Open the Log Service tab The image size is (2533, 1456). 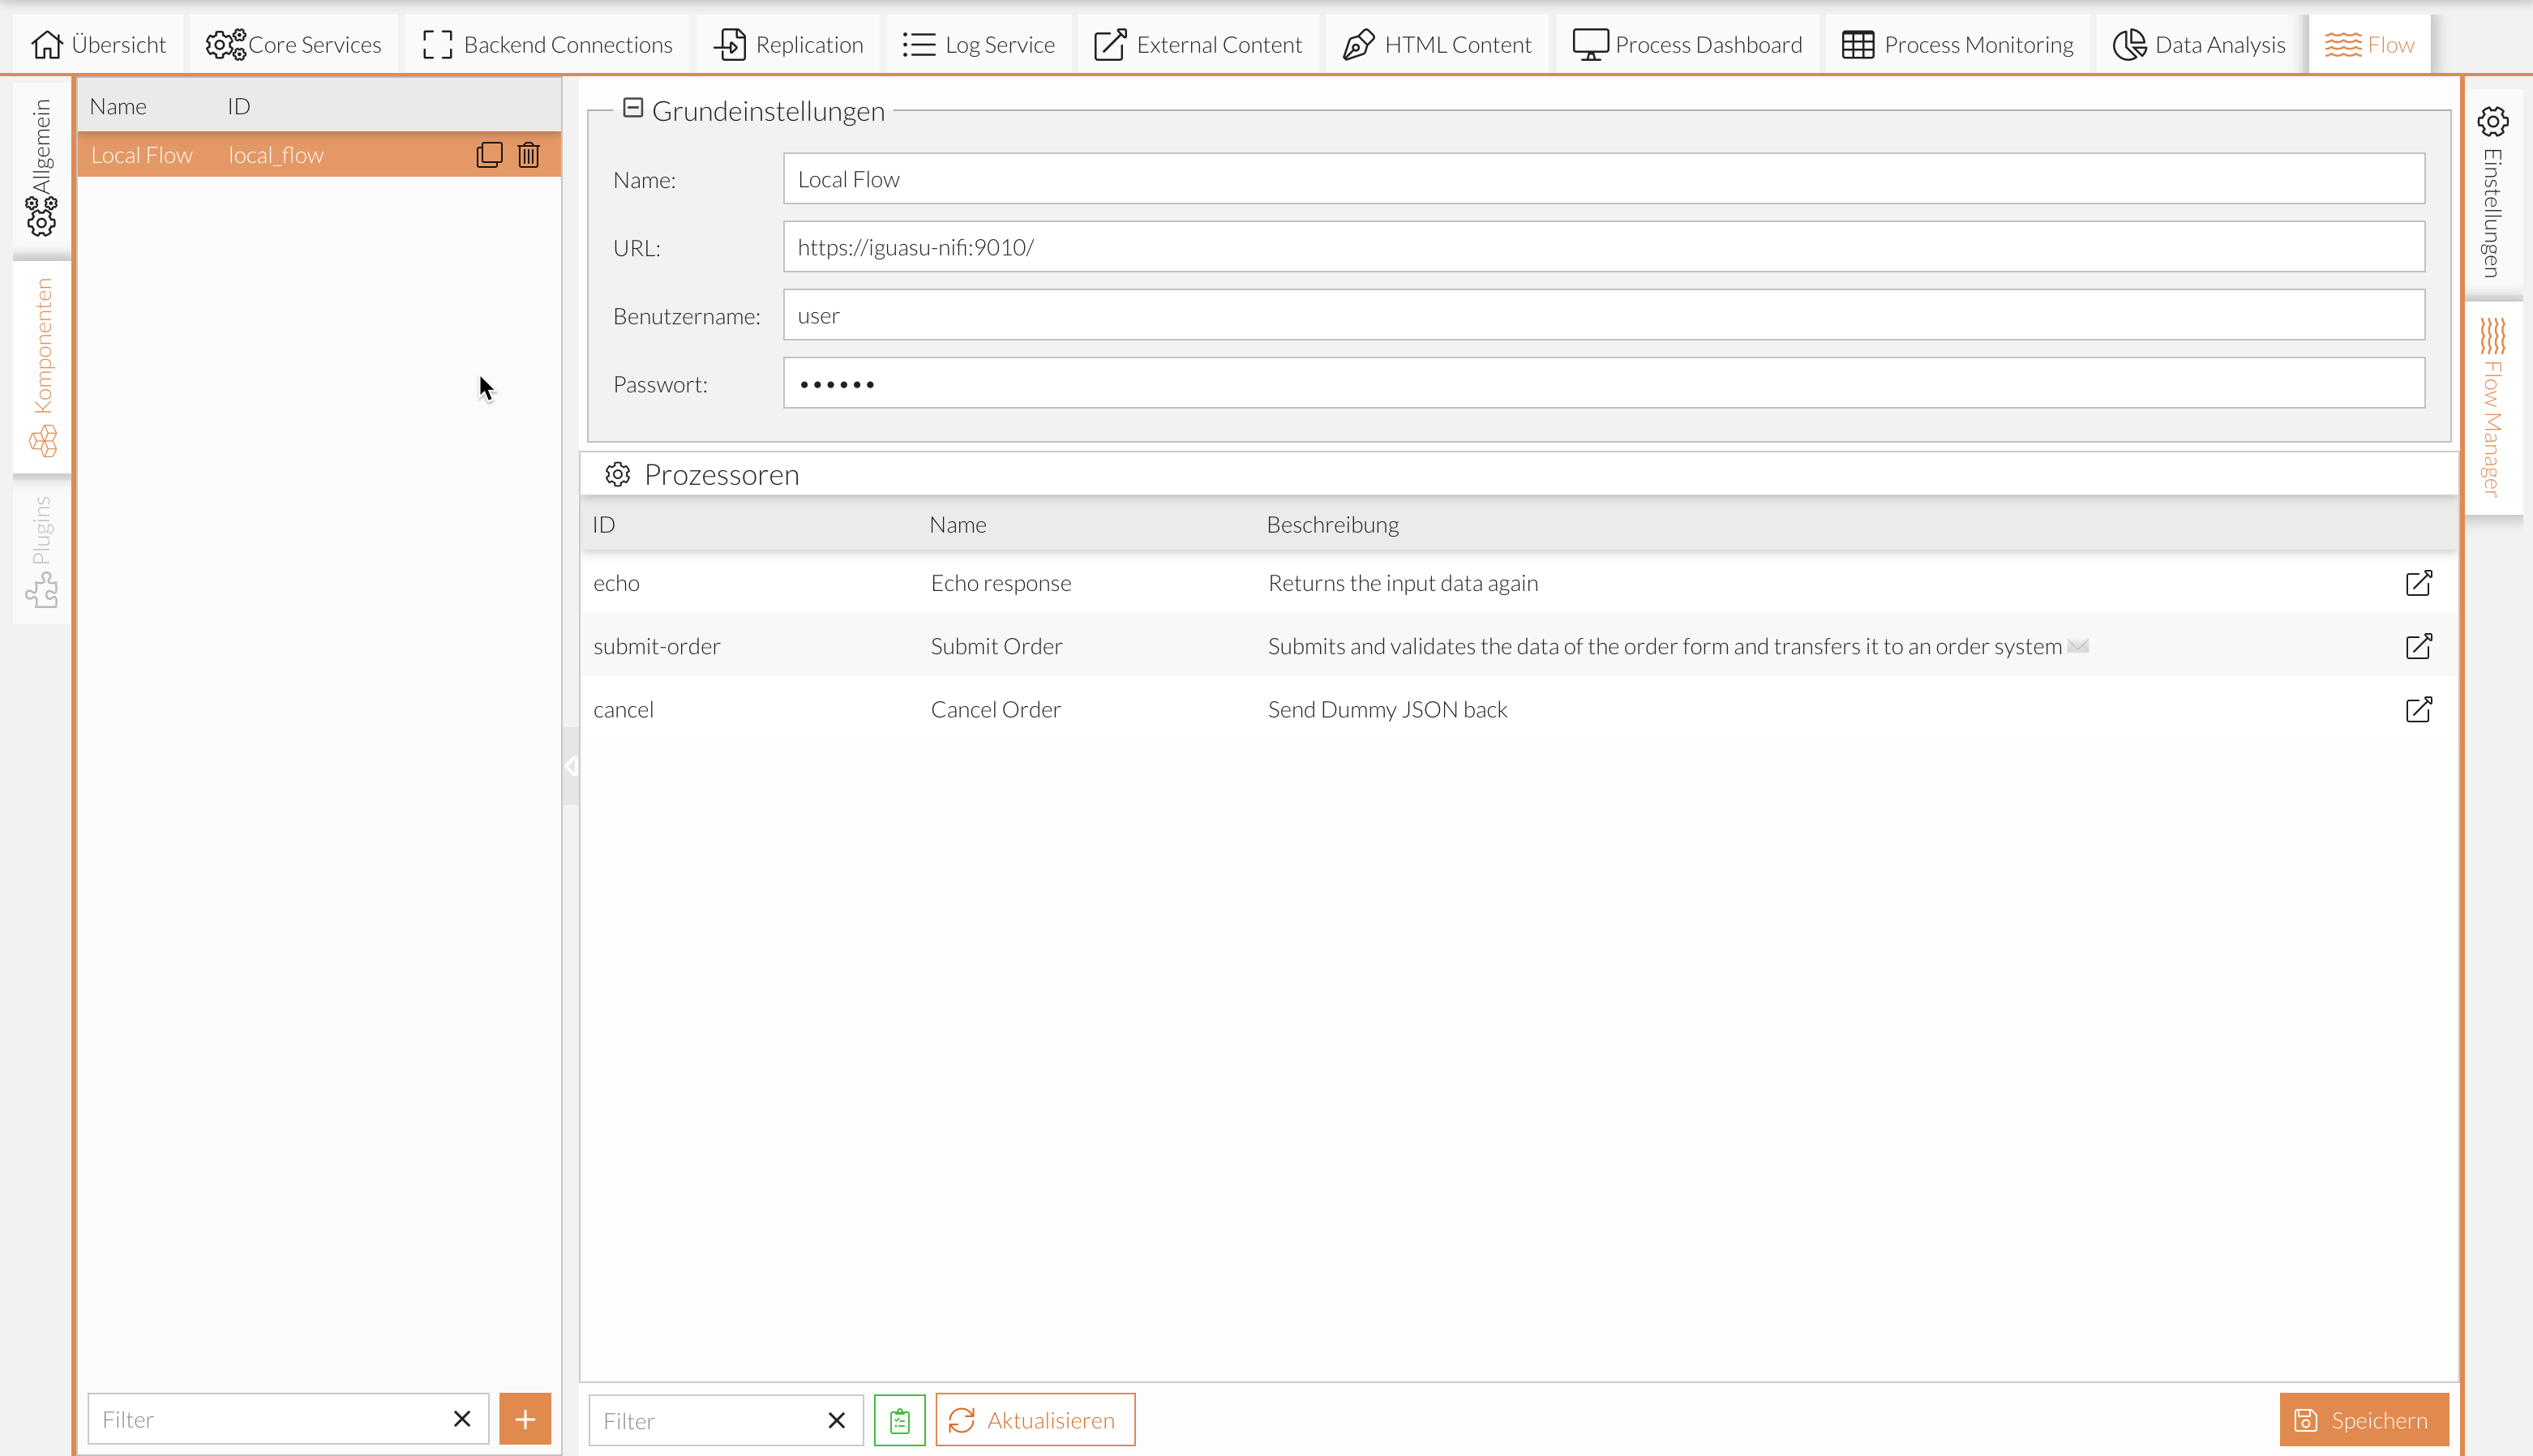click(x=979, y=45)
